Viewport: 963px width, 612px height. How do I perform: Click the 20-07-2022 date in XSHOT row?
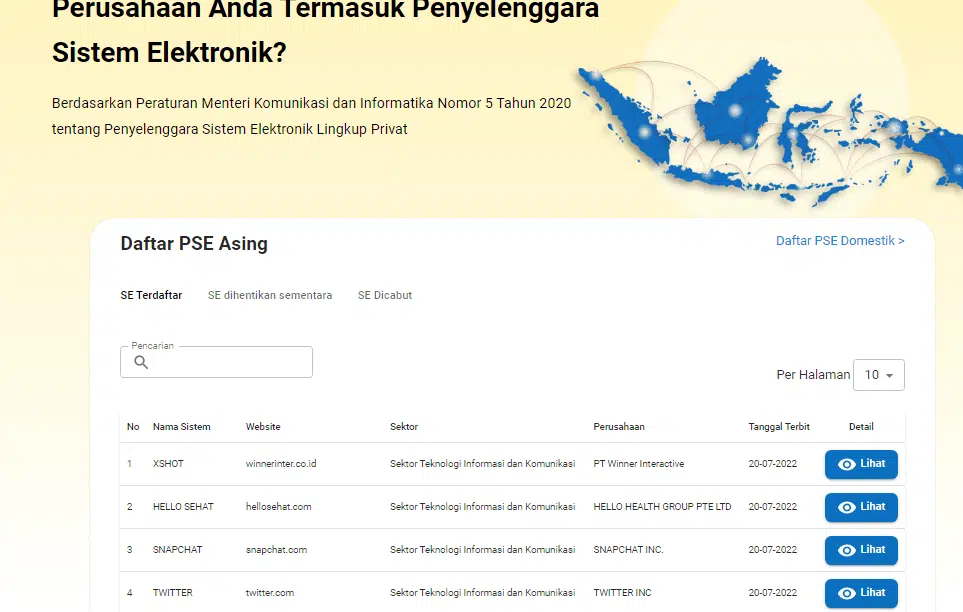(773, 464)
